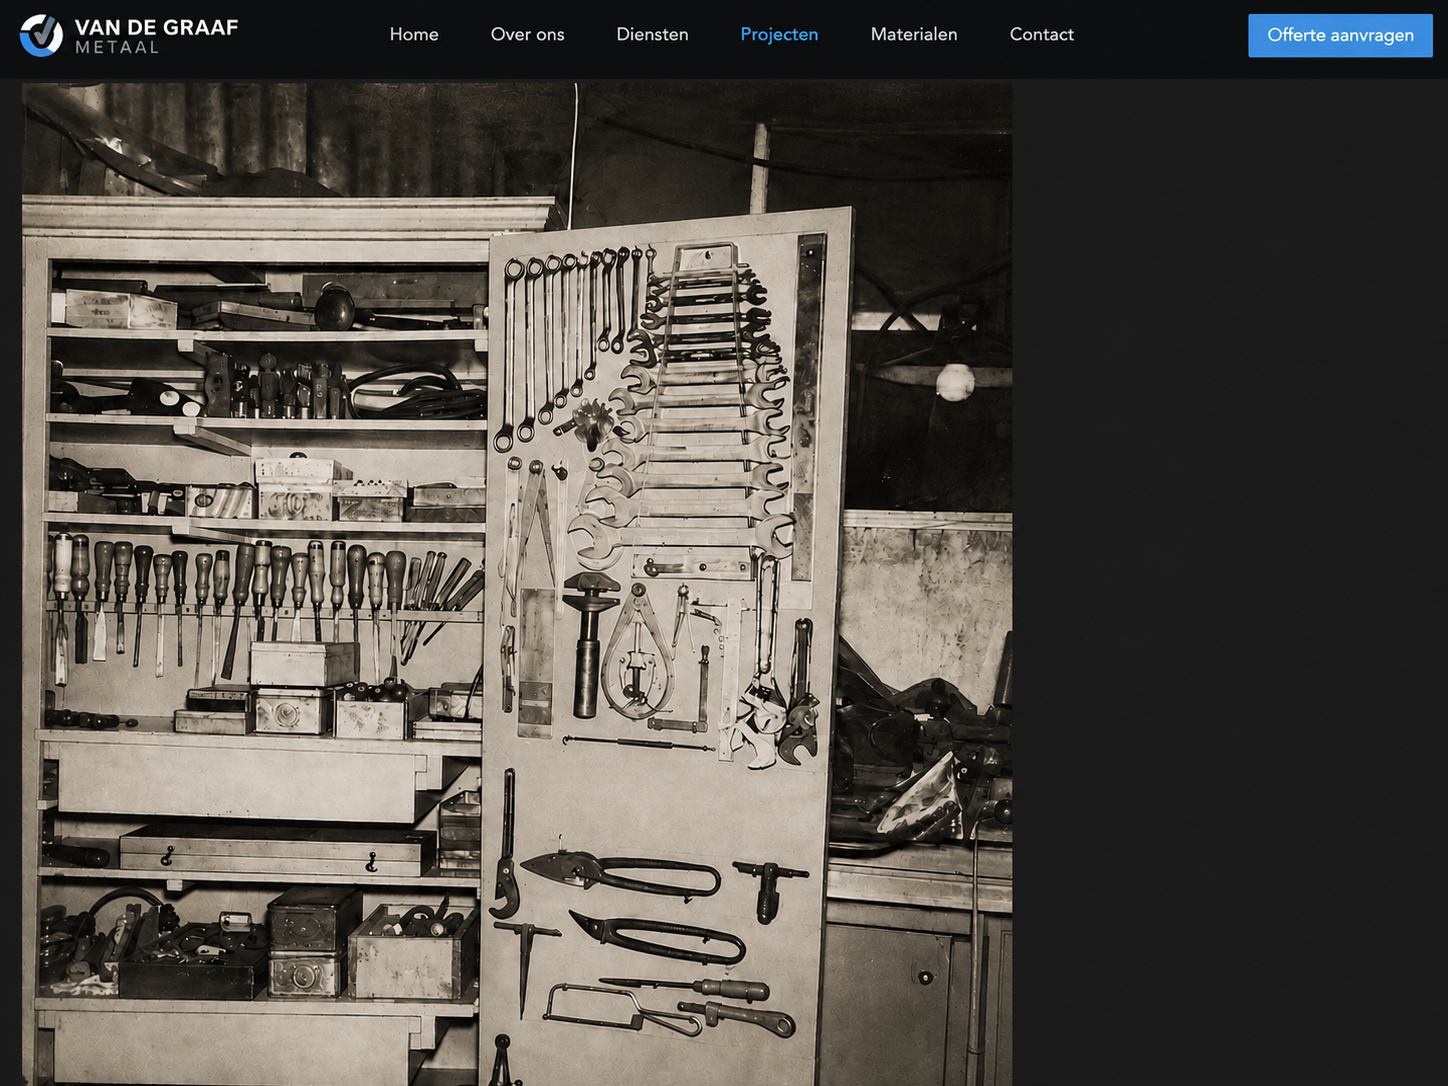Viewport: 1448px width, 1086px height.
Task: Navigate to the Contact page
Action: tap(1041, 34)
